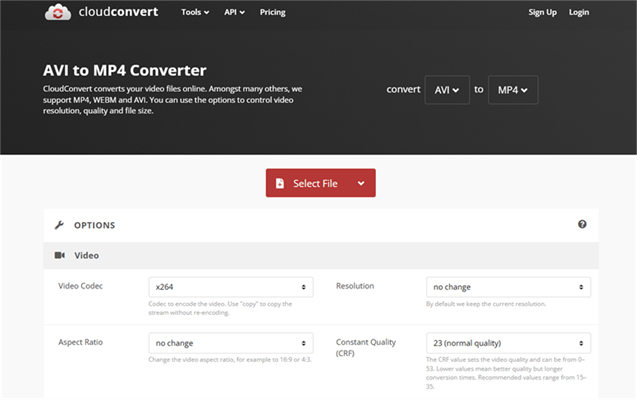
Task: Open the Resolution no change dropdown
Action: 508,287
